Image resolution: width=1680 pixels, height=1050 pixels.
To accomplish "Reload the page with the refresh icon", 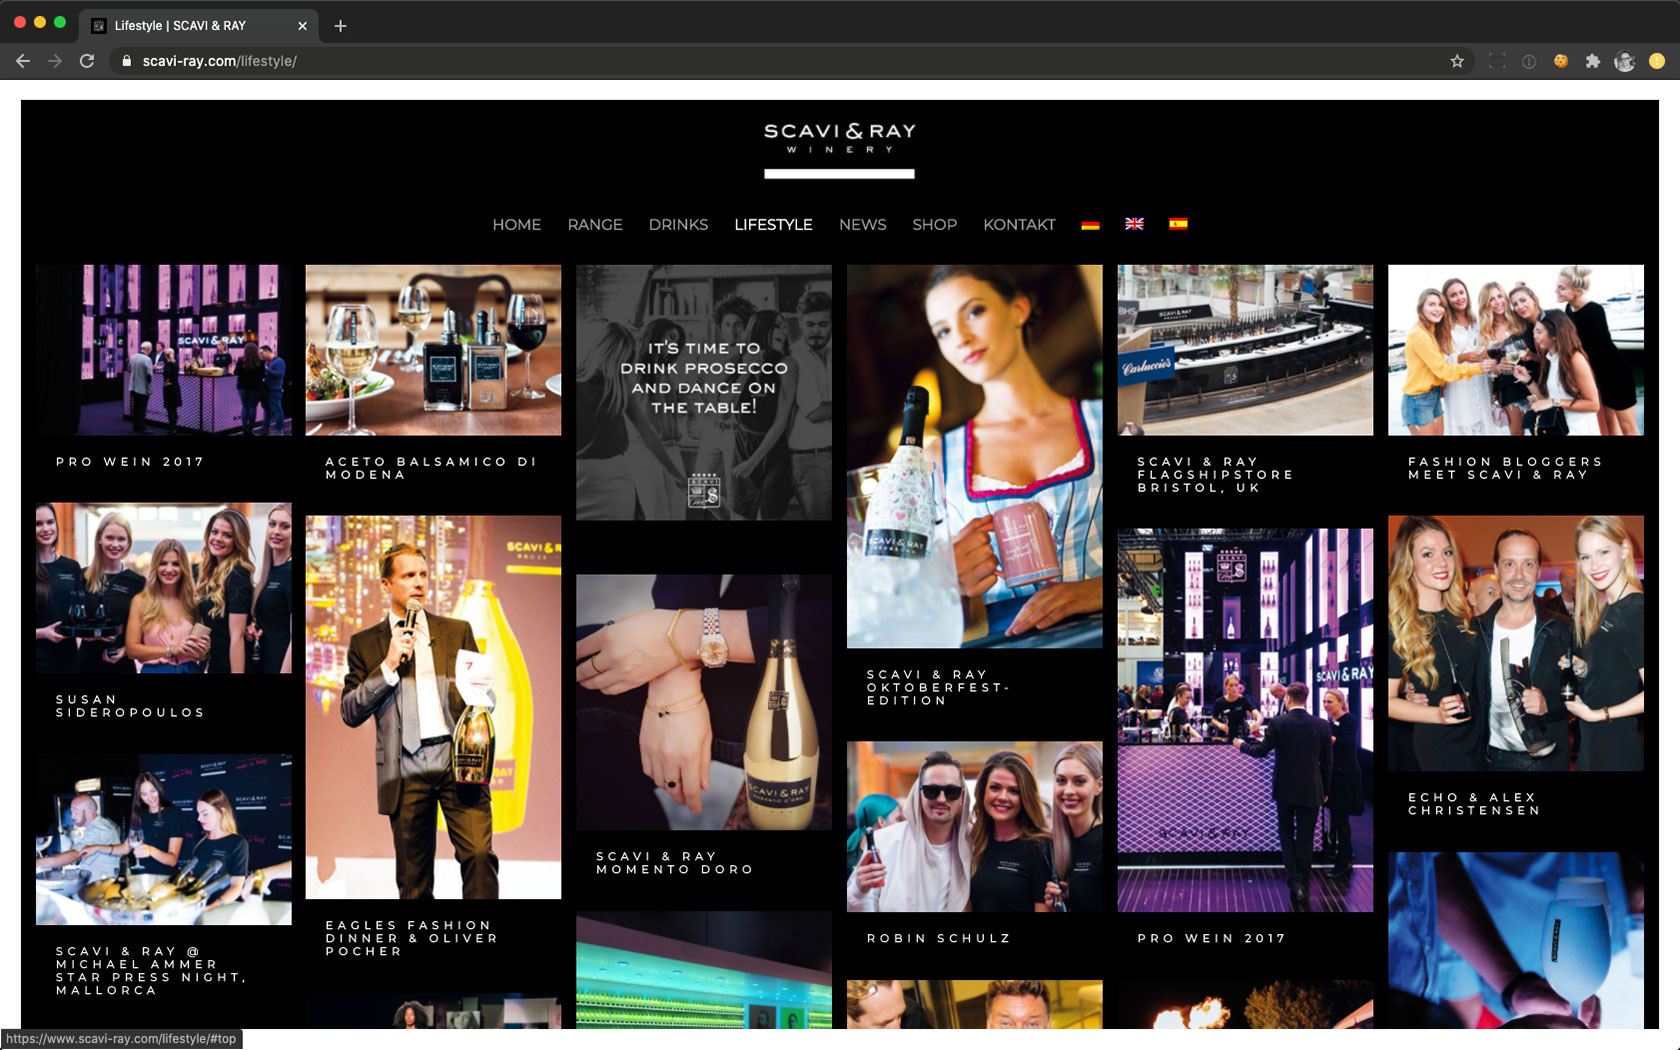I will (x=87, y=61).
